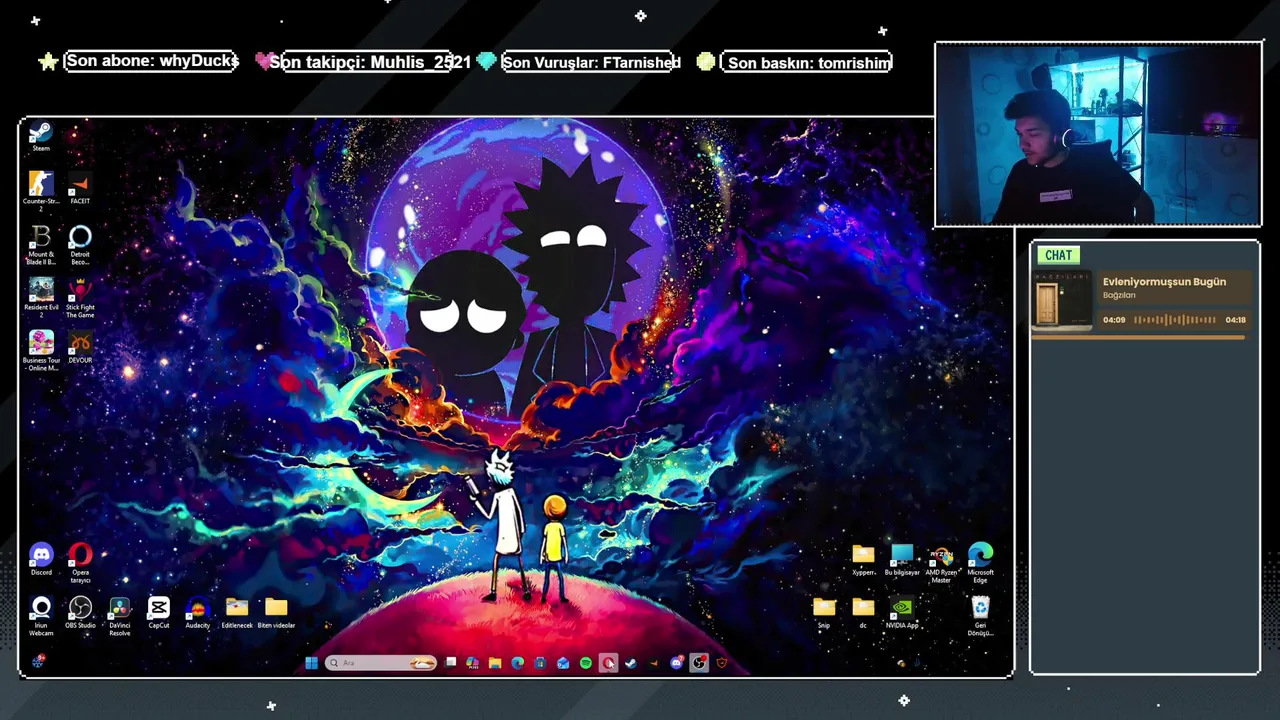This screenshot has height=720, width=1280.
Task: Select the Geri Dönüşüm recycle bin
Action: (x=980, y=616)
